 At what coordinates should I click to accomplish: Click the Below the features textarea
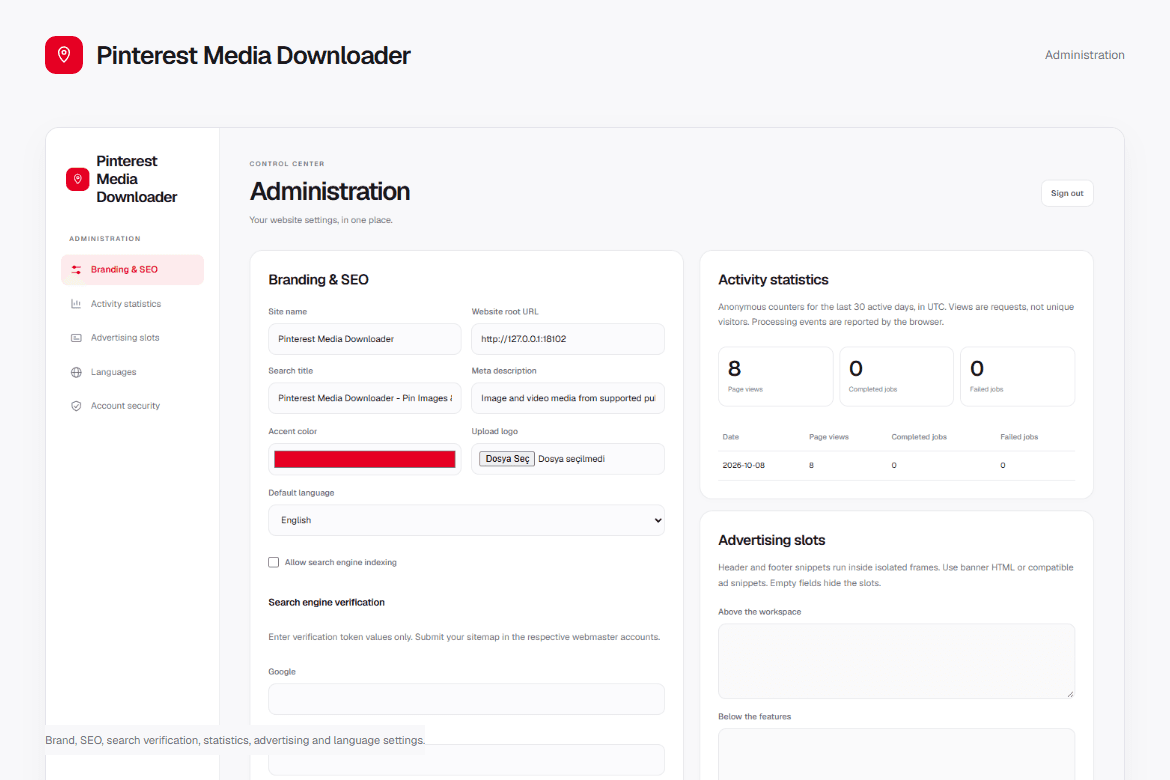[x=896, y=754]
